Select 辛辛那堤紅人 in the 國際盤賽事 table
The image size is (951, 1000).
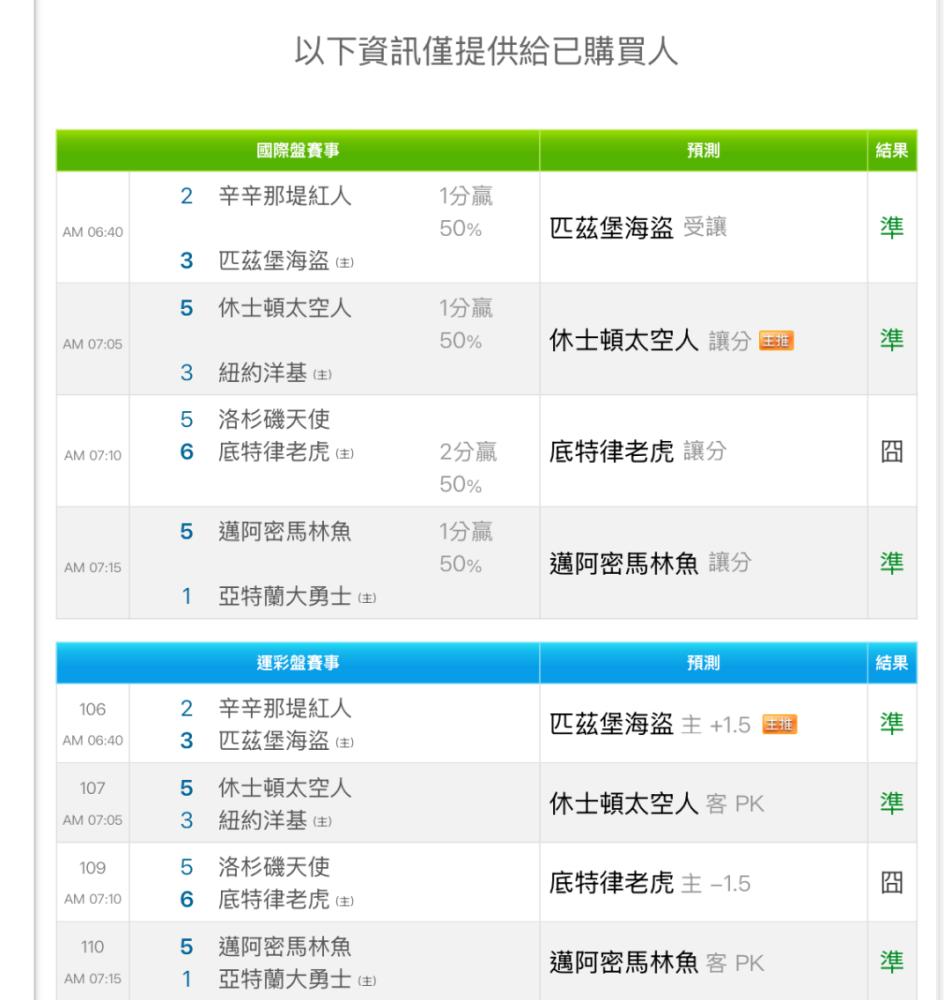[284, 196]
